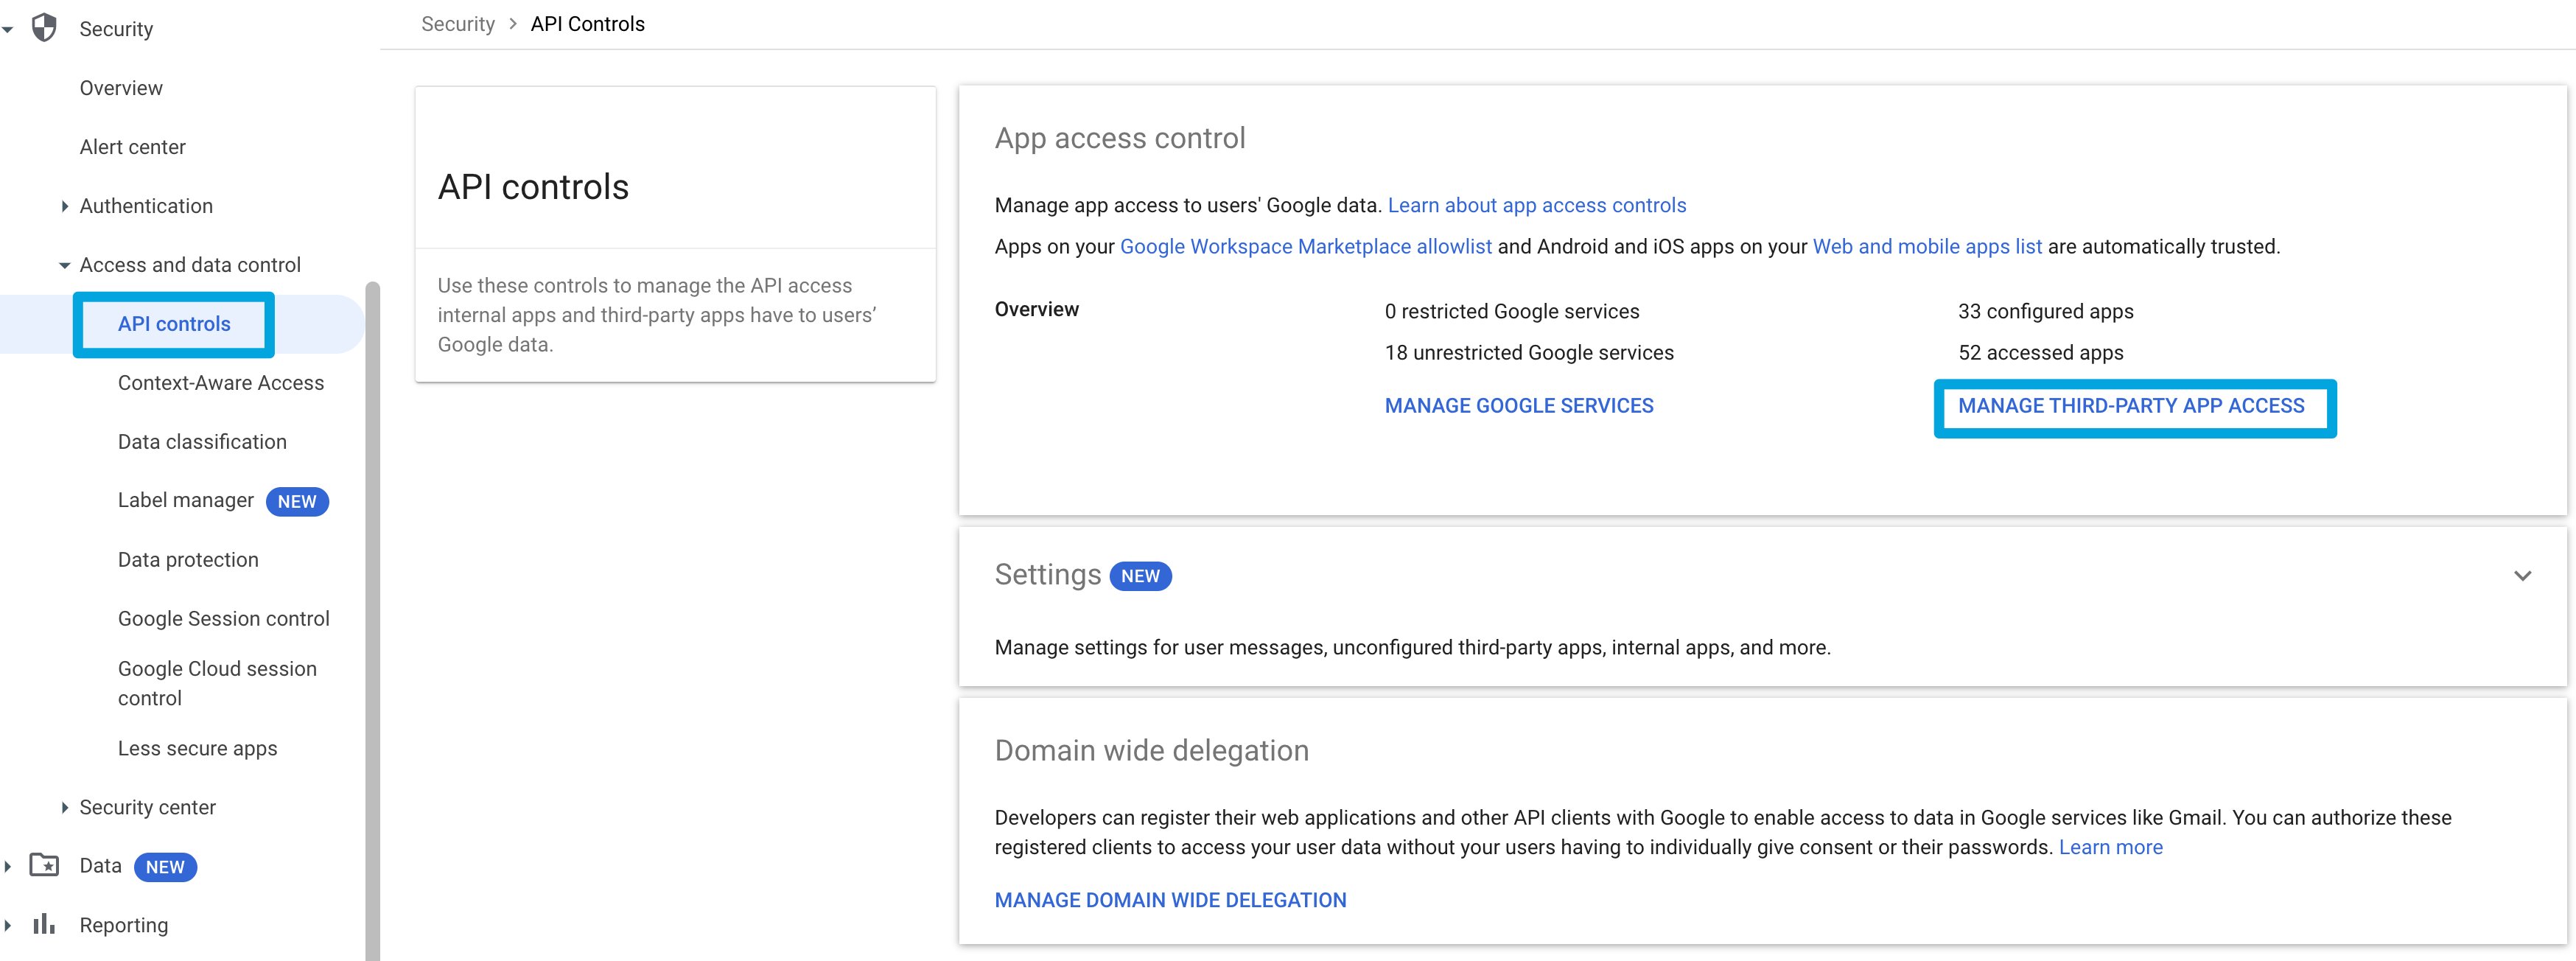Click the Settings section heading
Screen dimensions: 2576x961
click(x=1047, y=575)
